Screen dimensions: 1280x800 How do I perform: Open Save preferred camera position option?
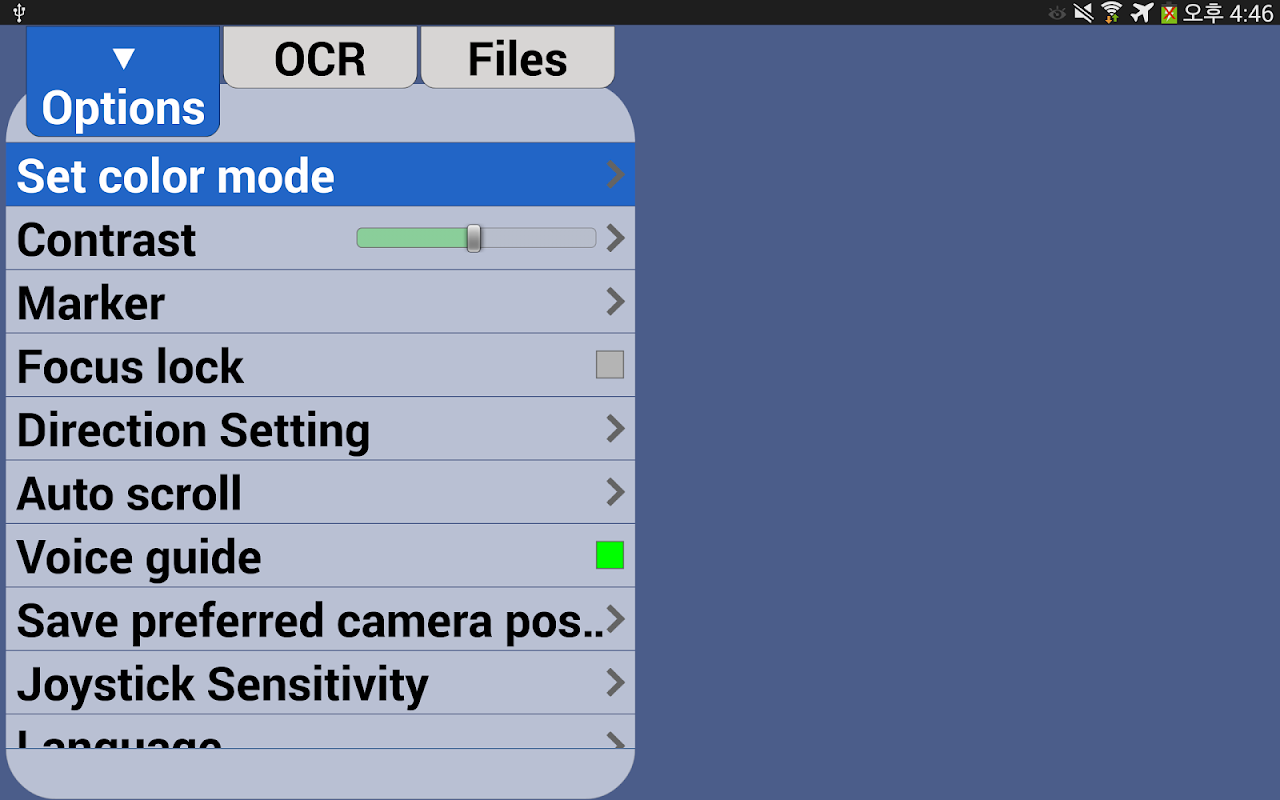(x=320, y=619)
